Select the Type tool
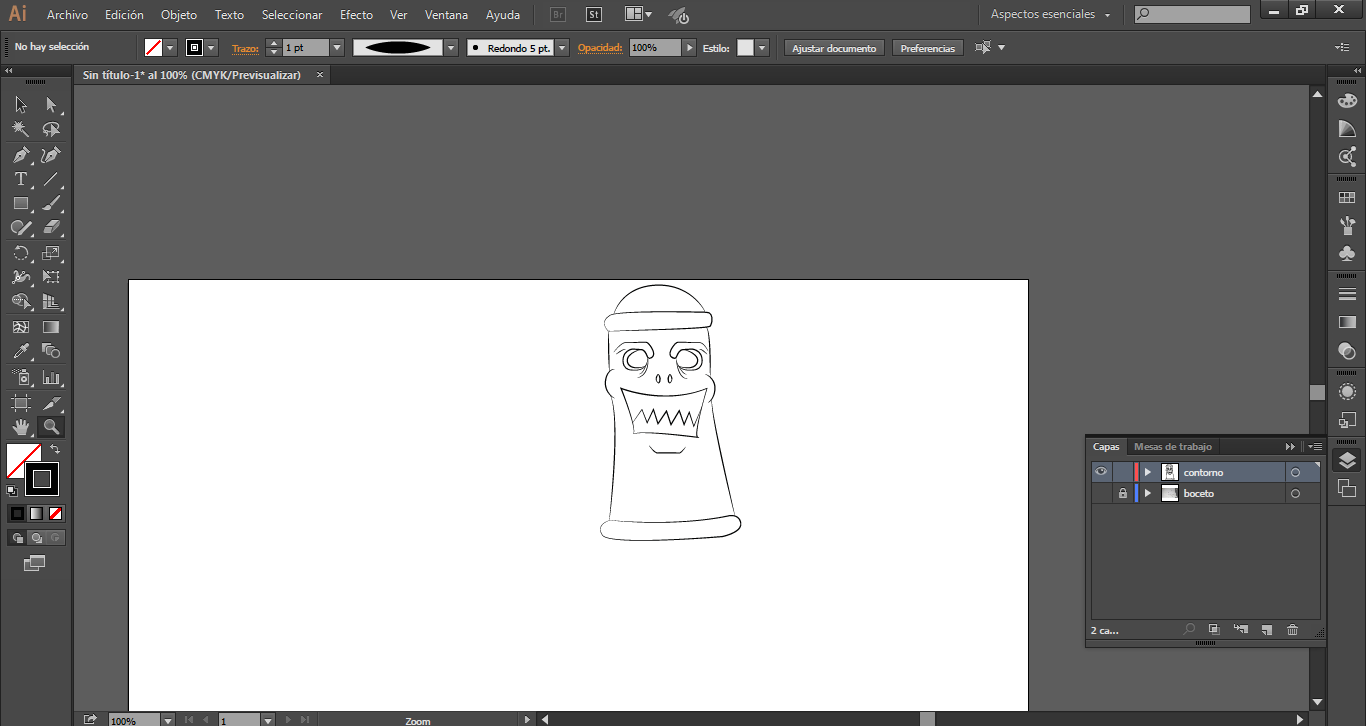The height and width of the screenshot is (726, 1366). pyautogui.click(x=20, y=180)
